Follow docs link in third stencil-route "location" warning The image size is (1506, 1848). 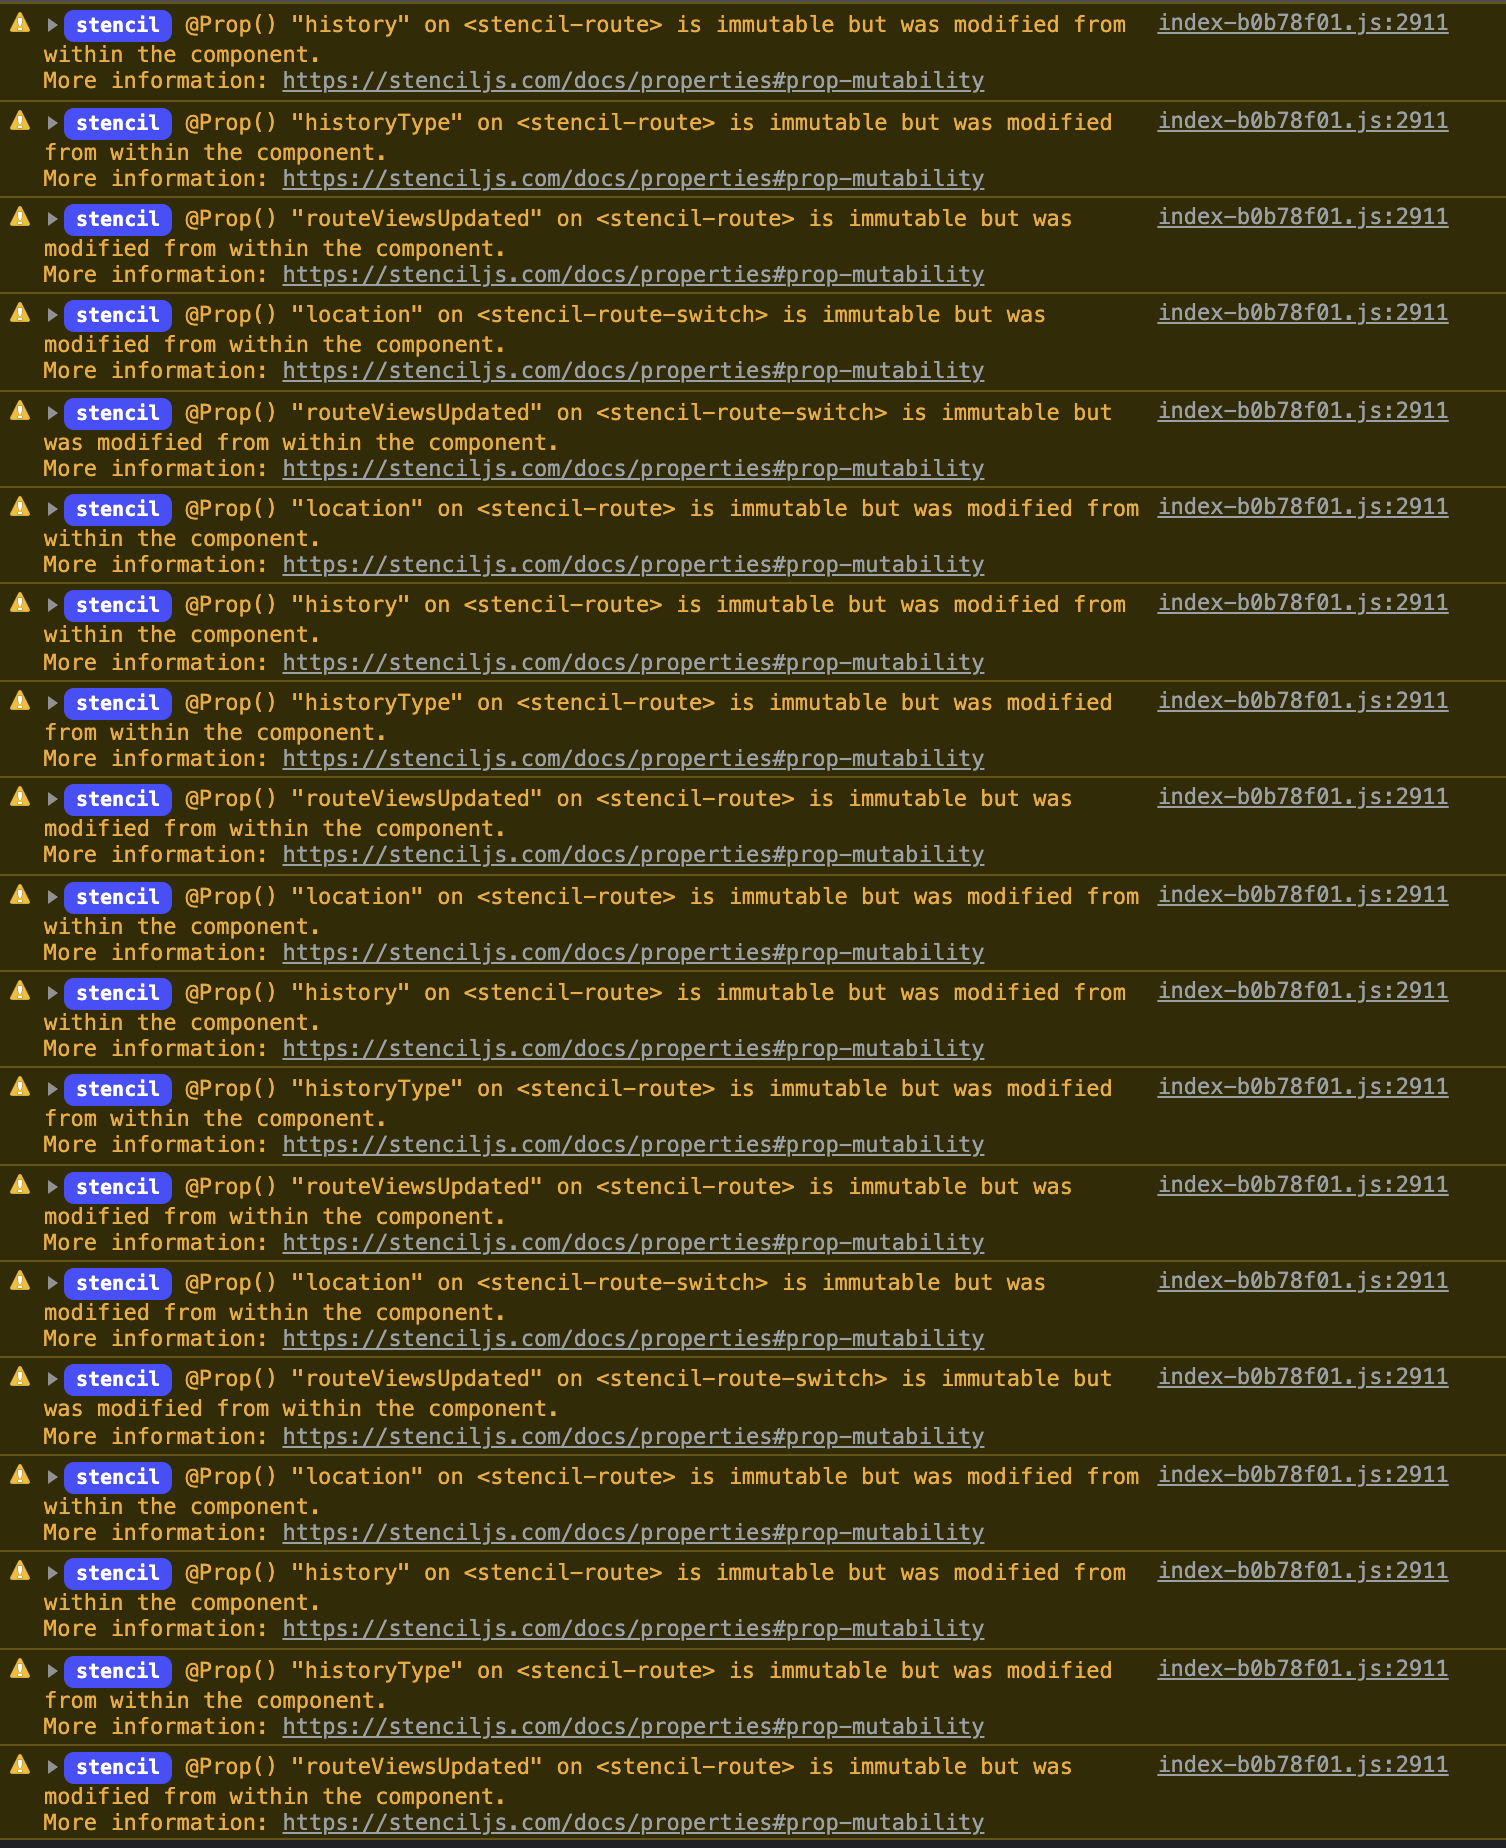point(633,1533)
